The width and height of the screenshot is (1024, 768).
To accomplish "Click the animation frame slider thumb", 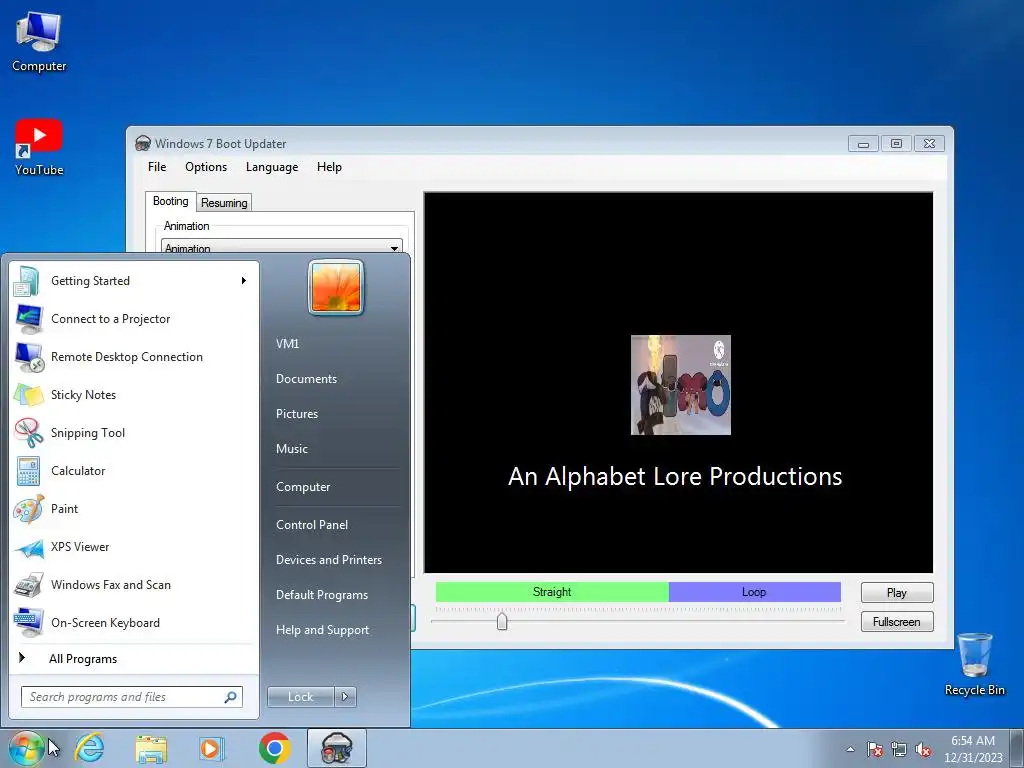I will [x=502, y=621].
